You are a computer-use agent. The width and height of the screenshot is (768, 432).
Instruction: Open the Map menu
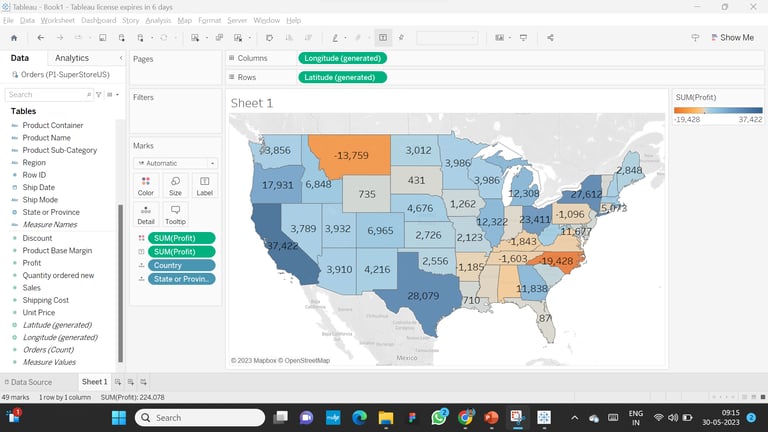184,20
